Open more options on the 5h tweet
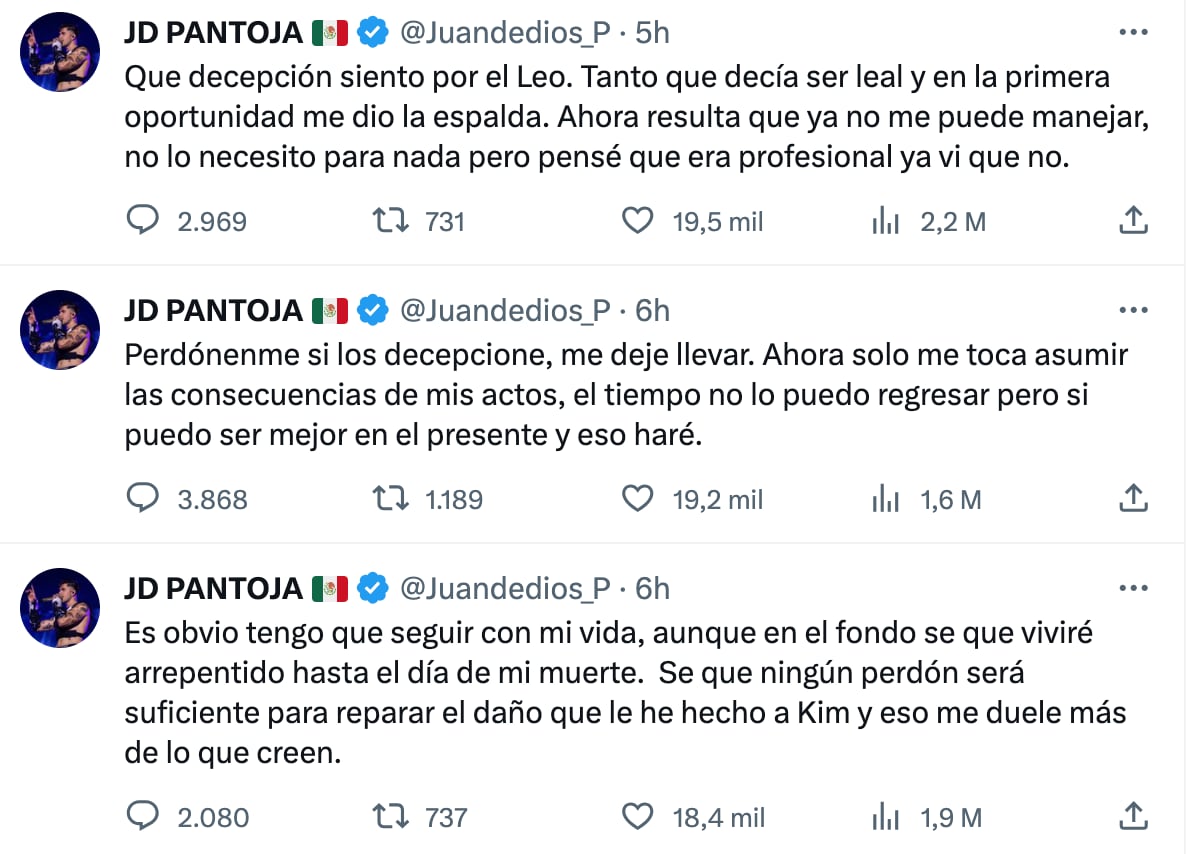1190x854 pixels. (x=1132, y=33)
